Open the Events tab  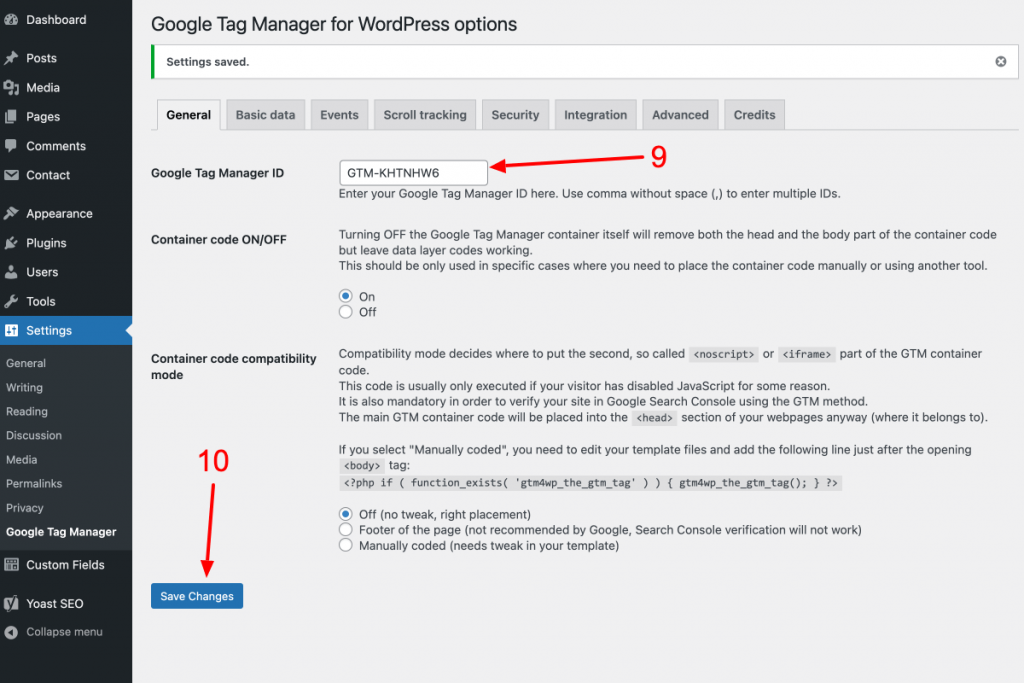(x=339, y=115)
